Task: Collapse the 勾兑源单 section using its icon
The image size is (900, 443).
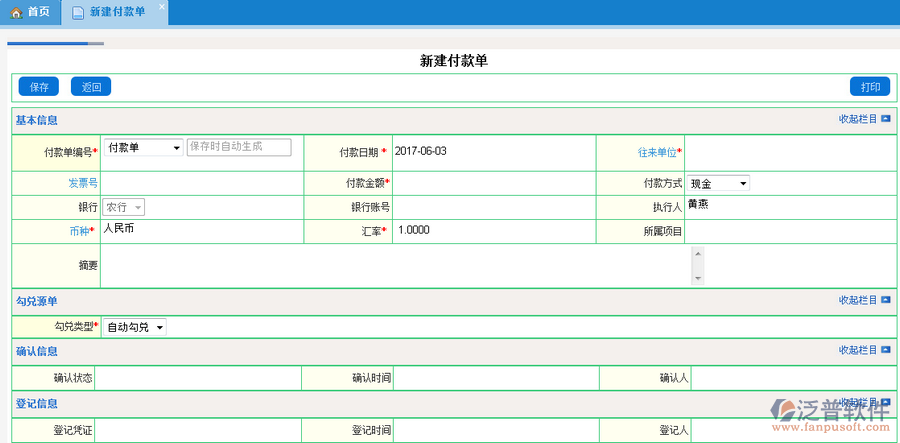Action: click(886, 300)
